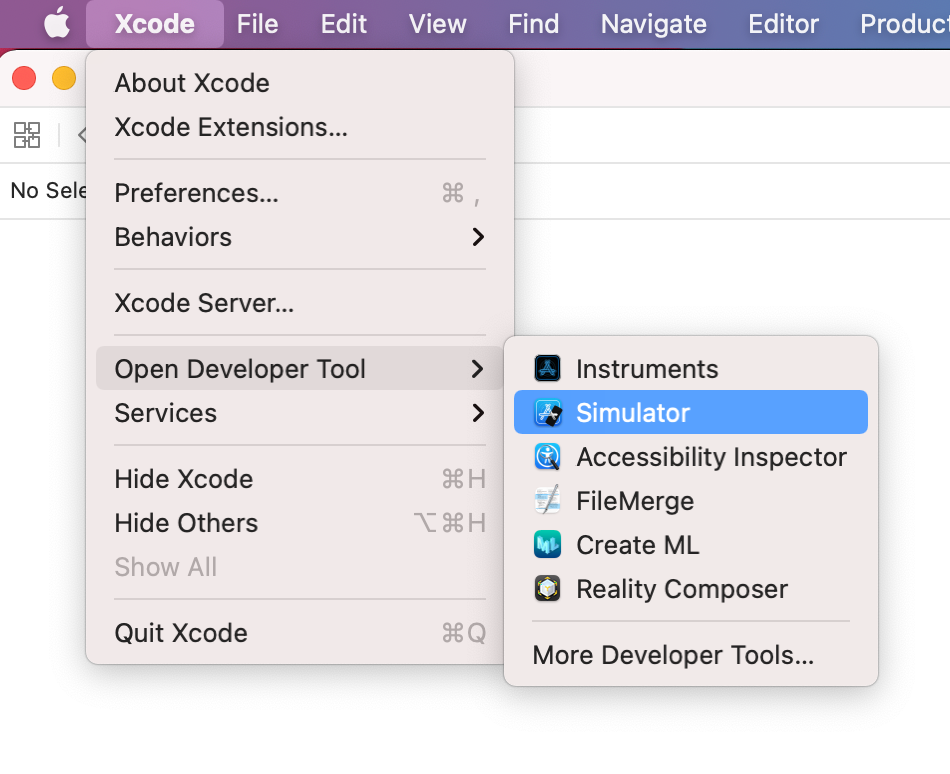Image resolution: width=950 pixels, height=774 pixels.
Task: Click the Simulator app icon
Action: (x=547, y=413)
